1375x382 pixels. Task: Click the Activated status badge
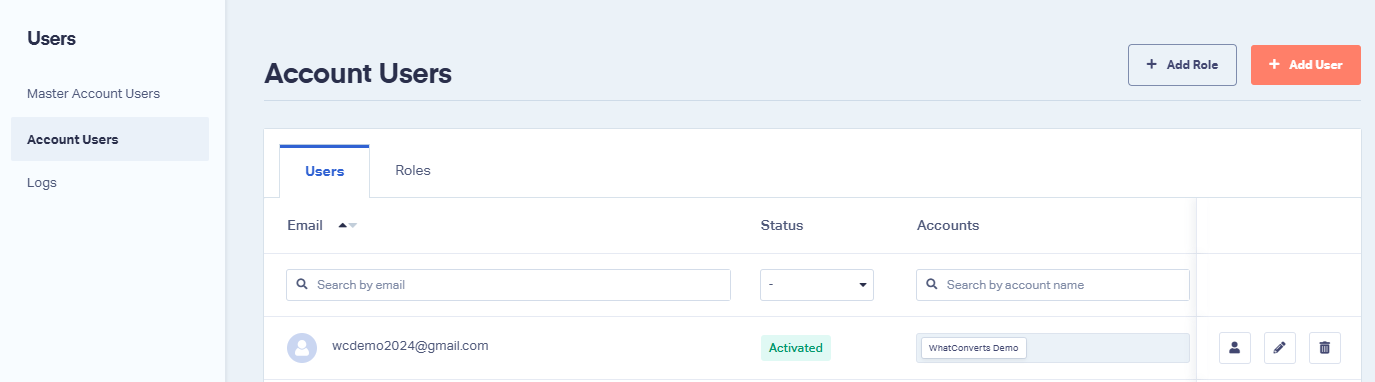tap(796, 348)
